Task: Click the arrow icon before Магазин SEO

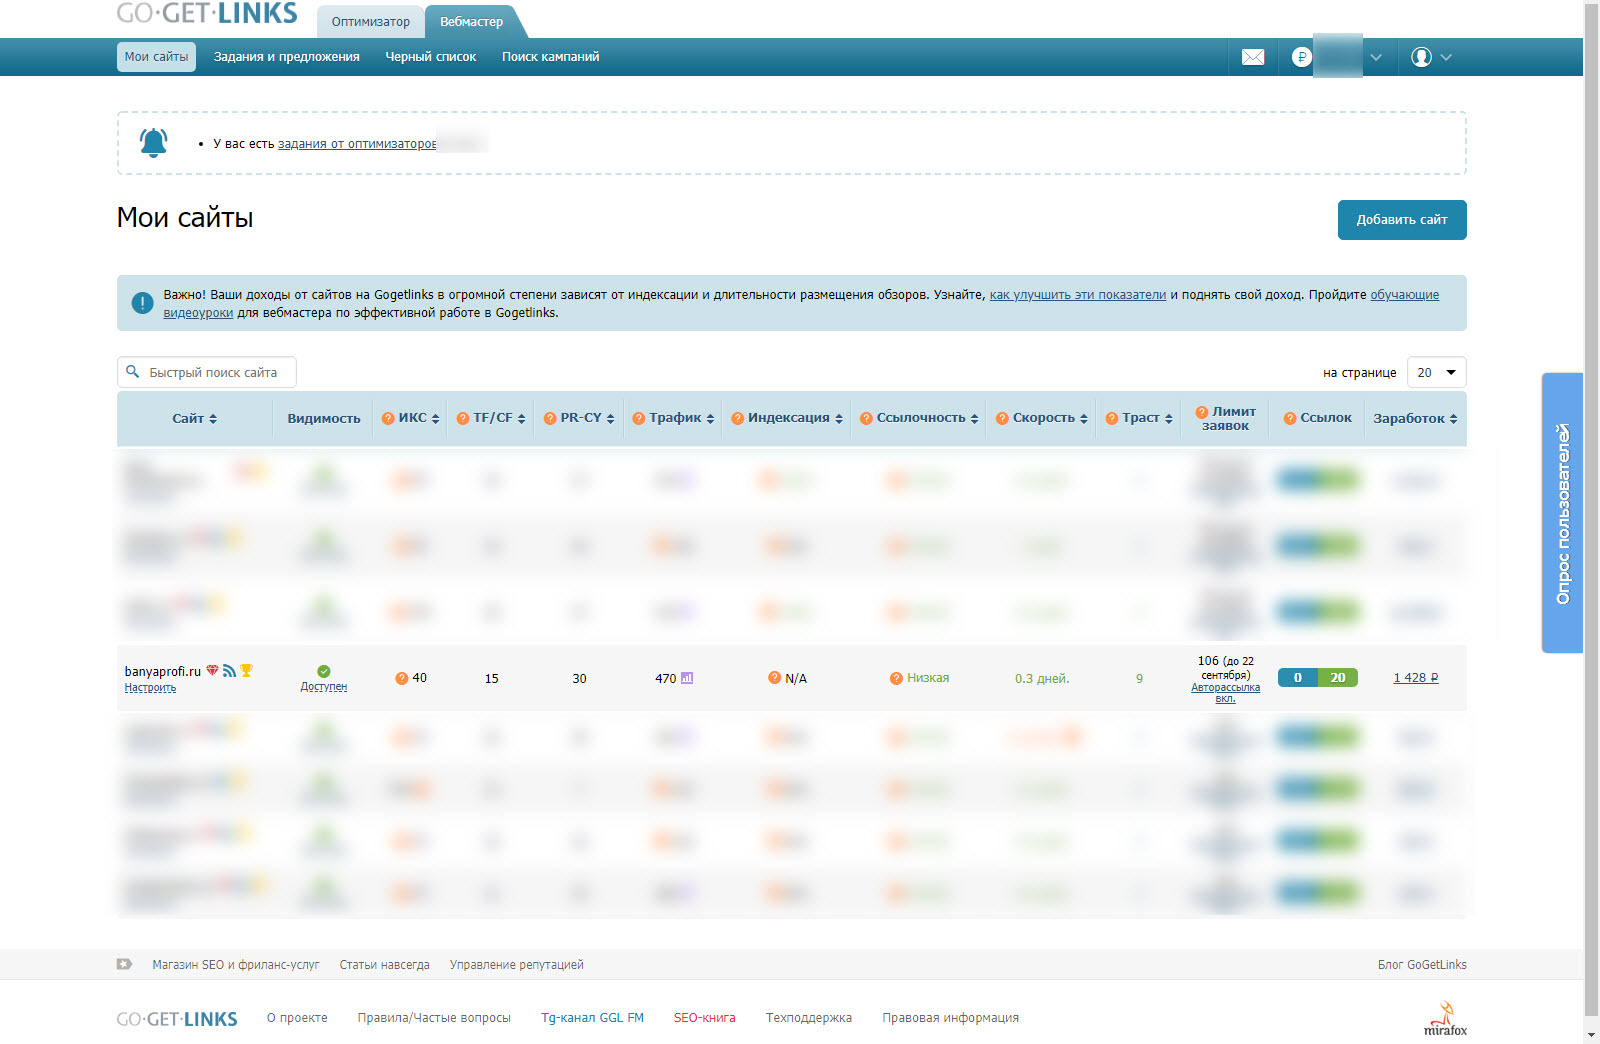Action: point(124,964)
